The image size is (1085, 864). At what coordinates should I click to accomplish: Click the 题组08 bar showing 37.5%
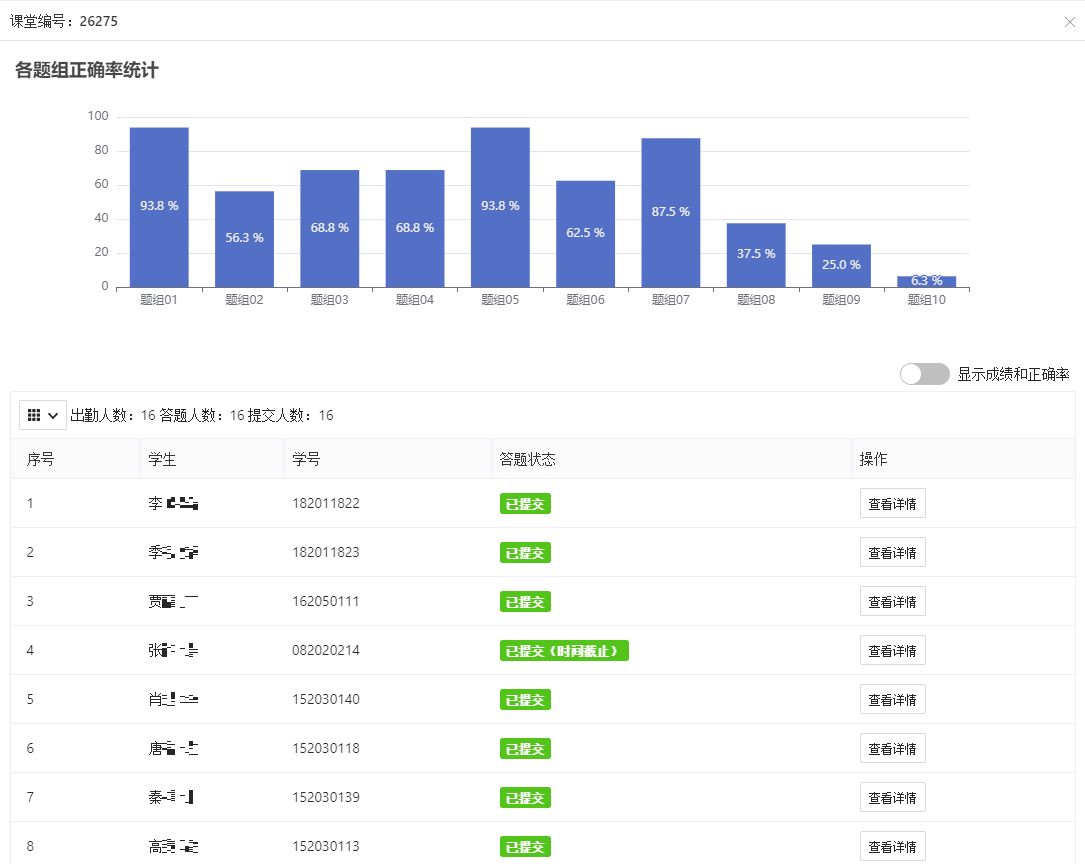(x=756, y=255)
